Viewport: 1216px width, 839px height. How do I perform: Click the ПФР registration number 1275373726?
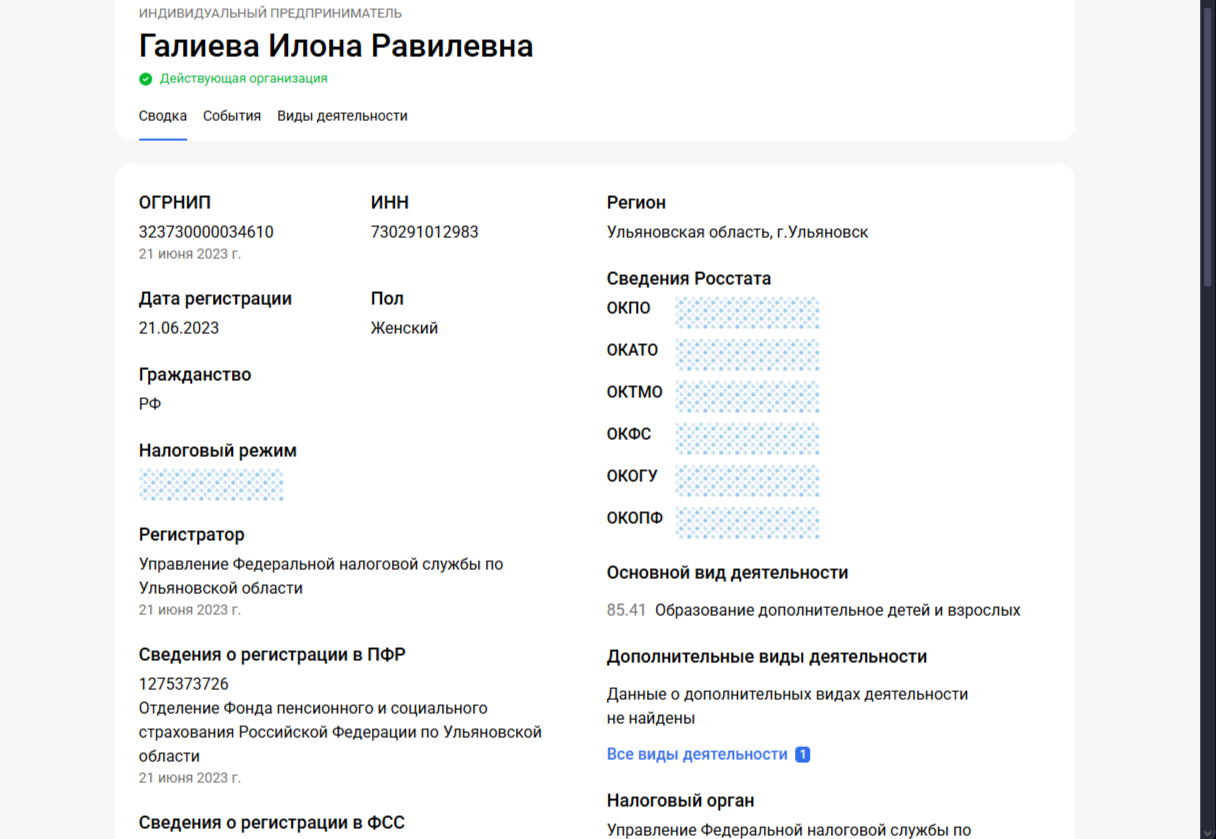184,684
